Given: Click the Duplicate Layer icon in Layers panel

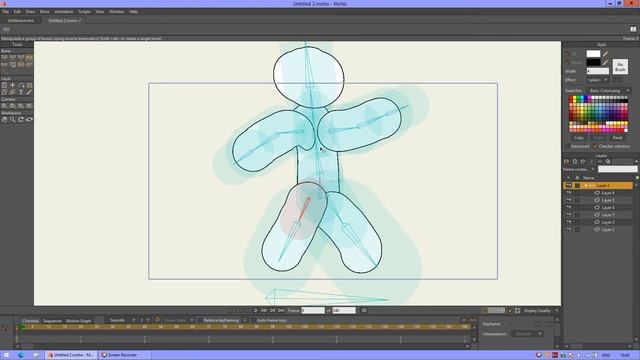Looking at the screenshot, I should point(575,162).
